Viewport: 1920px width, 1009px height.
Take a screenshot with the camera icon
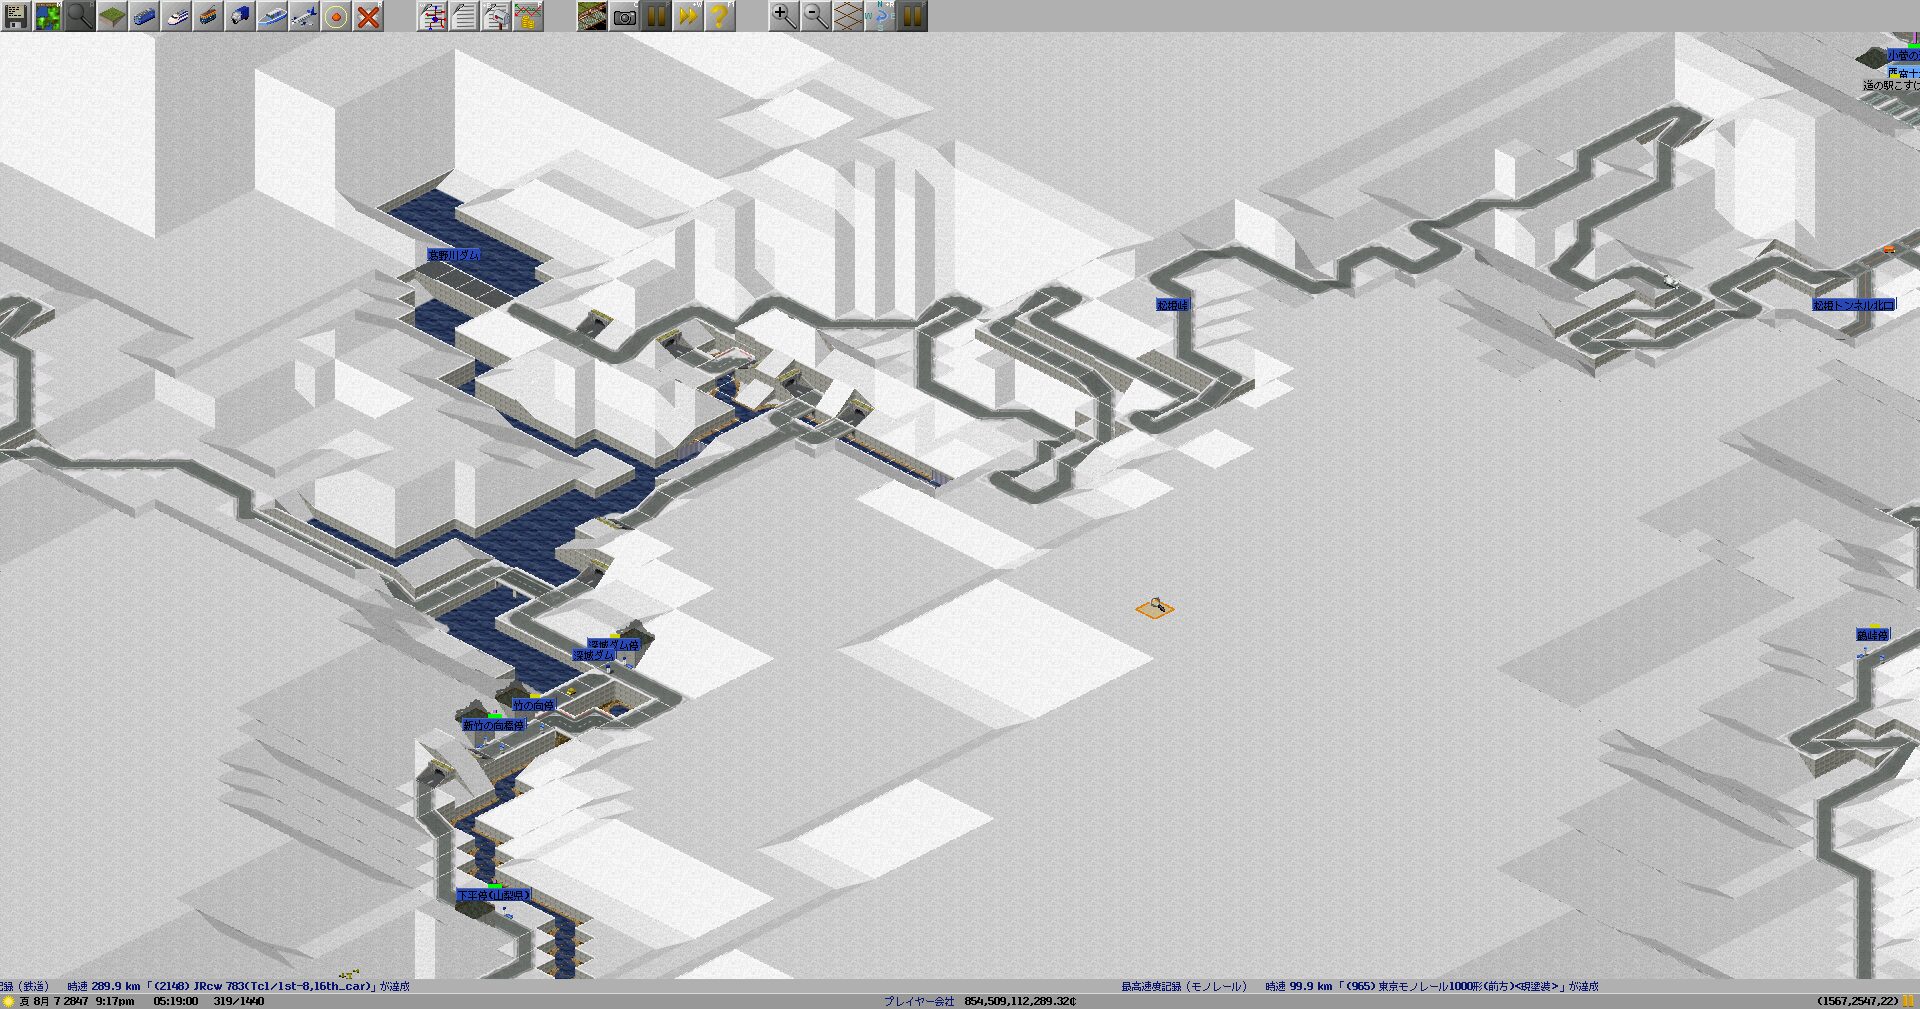624,16
